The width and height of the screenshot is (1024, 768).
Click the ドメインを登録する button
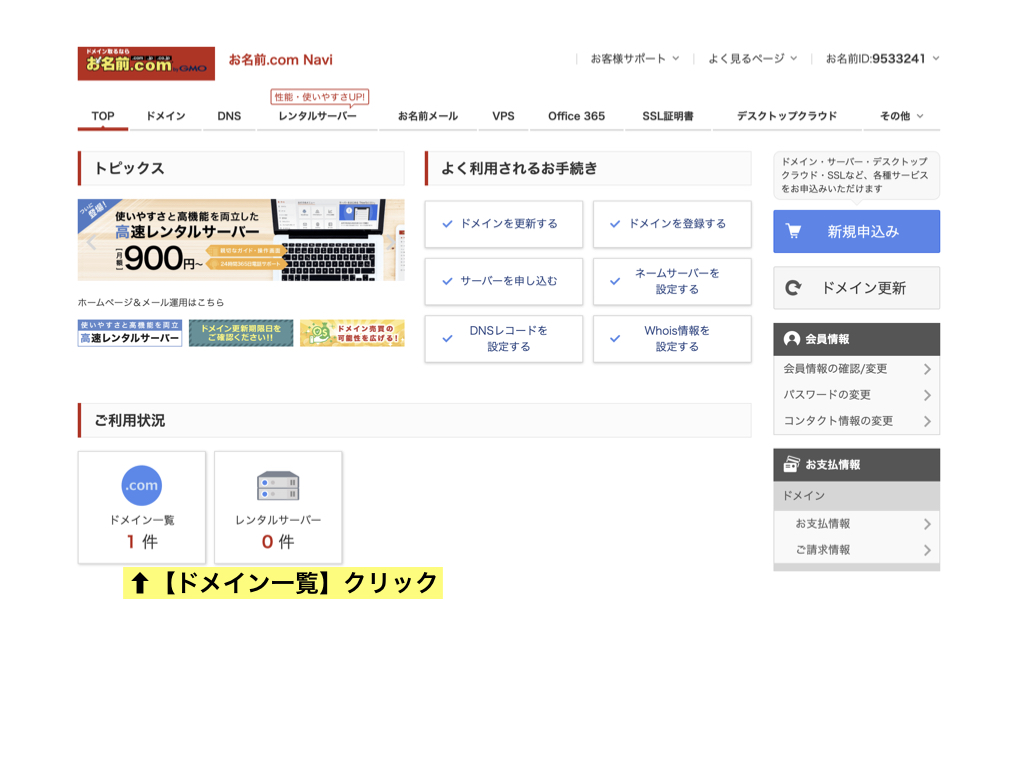pyautogui.click(x=672, y=224)
